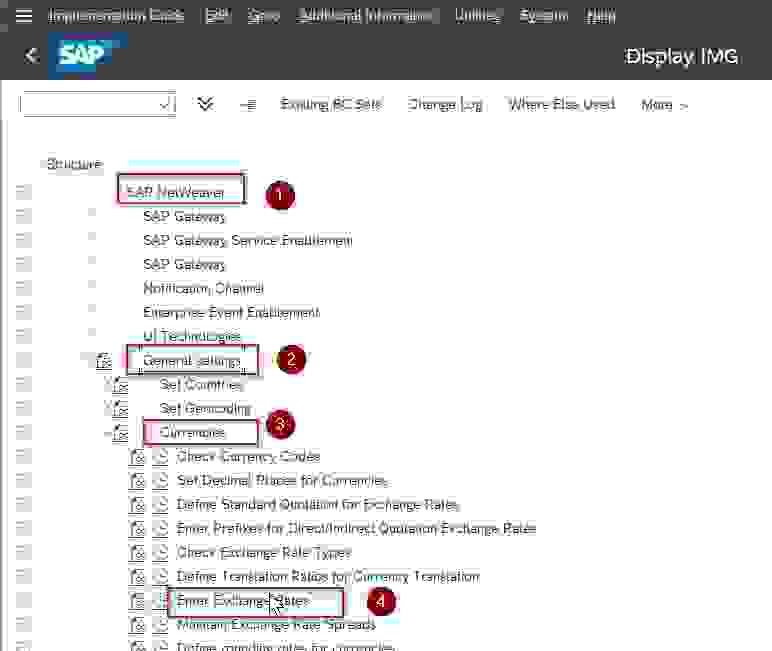
Task: Select the row marker beside SAP NetWeaver
Action: click(23, 192)
